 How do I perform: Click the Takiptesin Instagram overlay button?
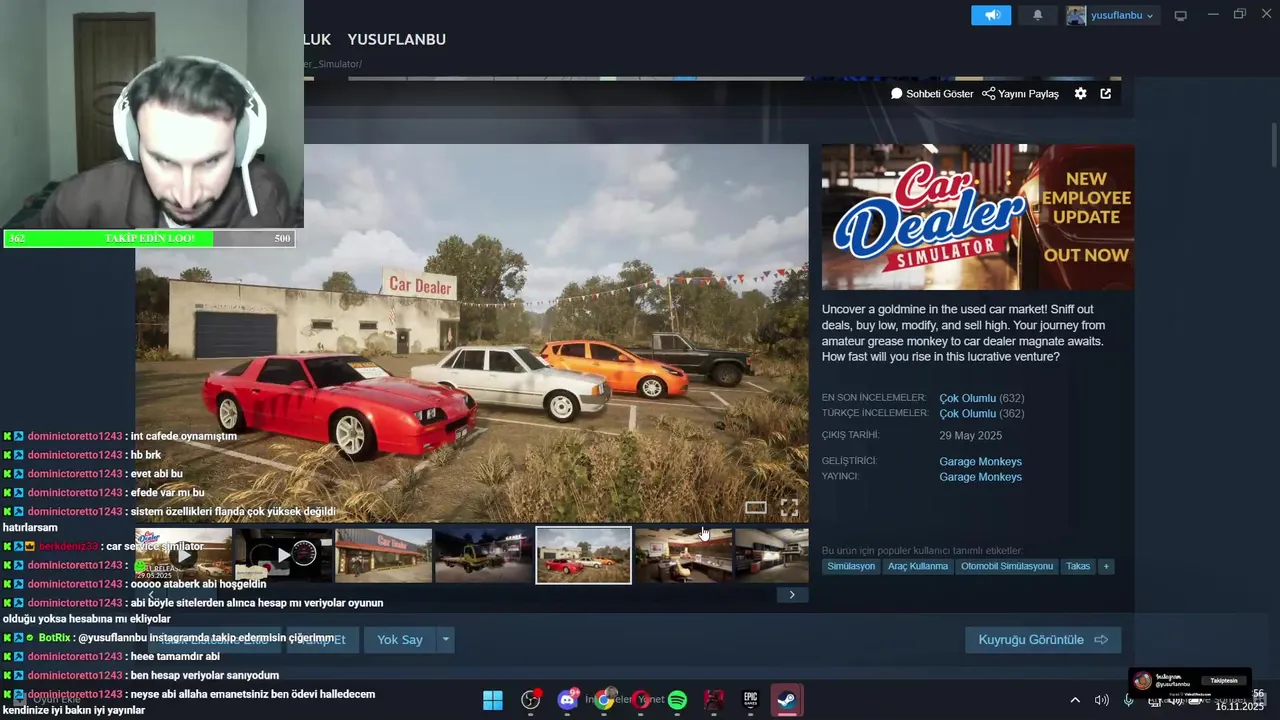click(x=1224, y=681)
